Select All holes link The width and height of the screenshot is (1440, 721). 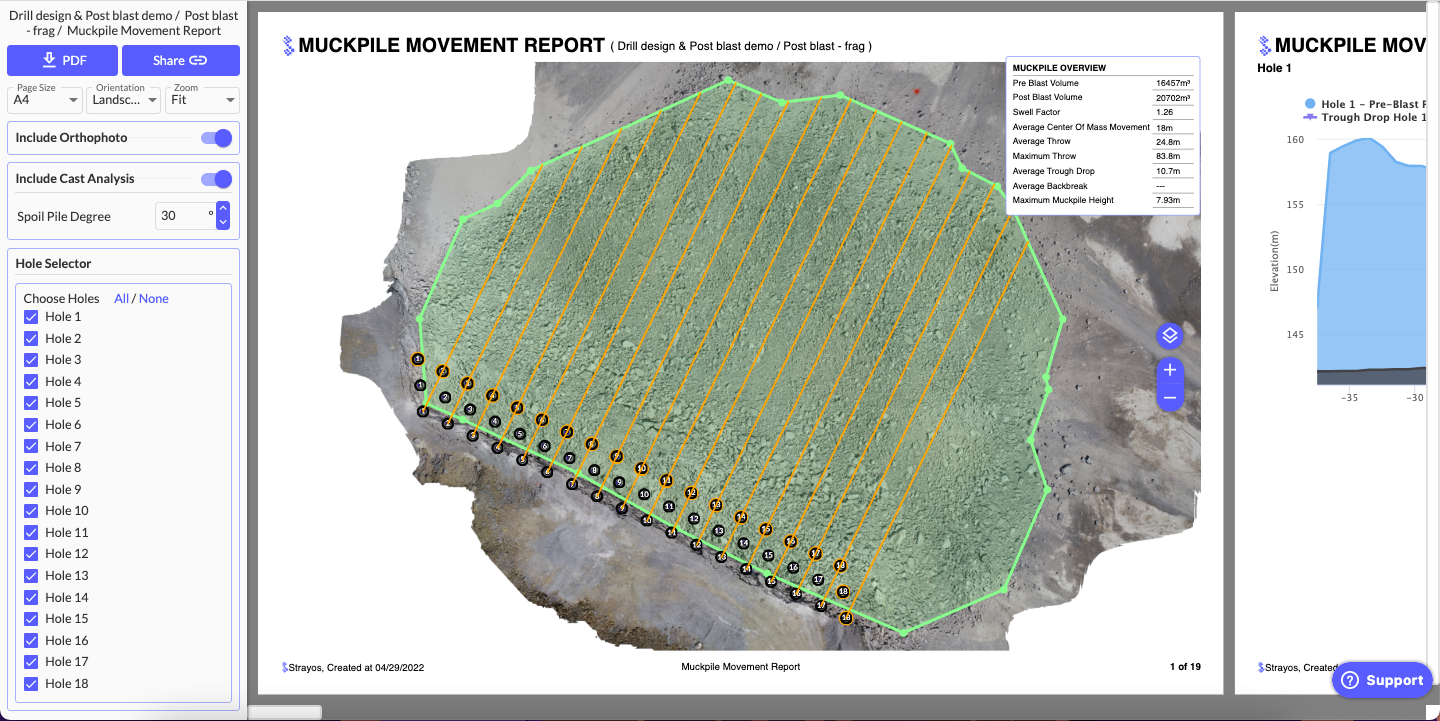tap(121, 298)
